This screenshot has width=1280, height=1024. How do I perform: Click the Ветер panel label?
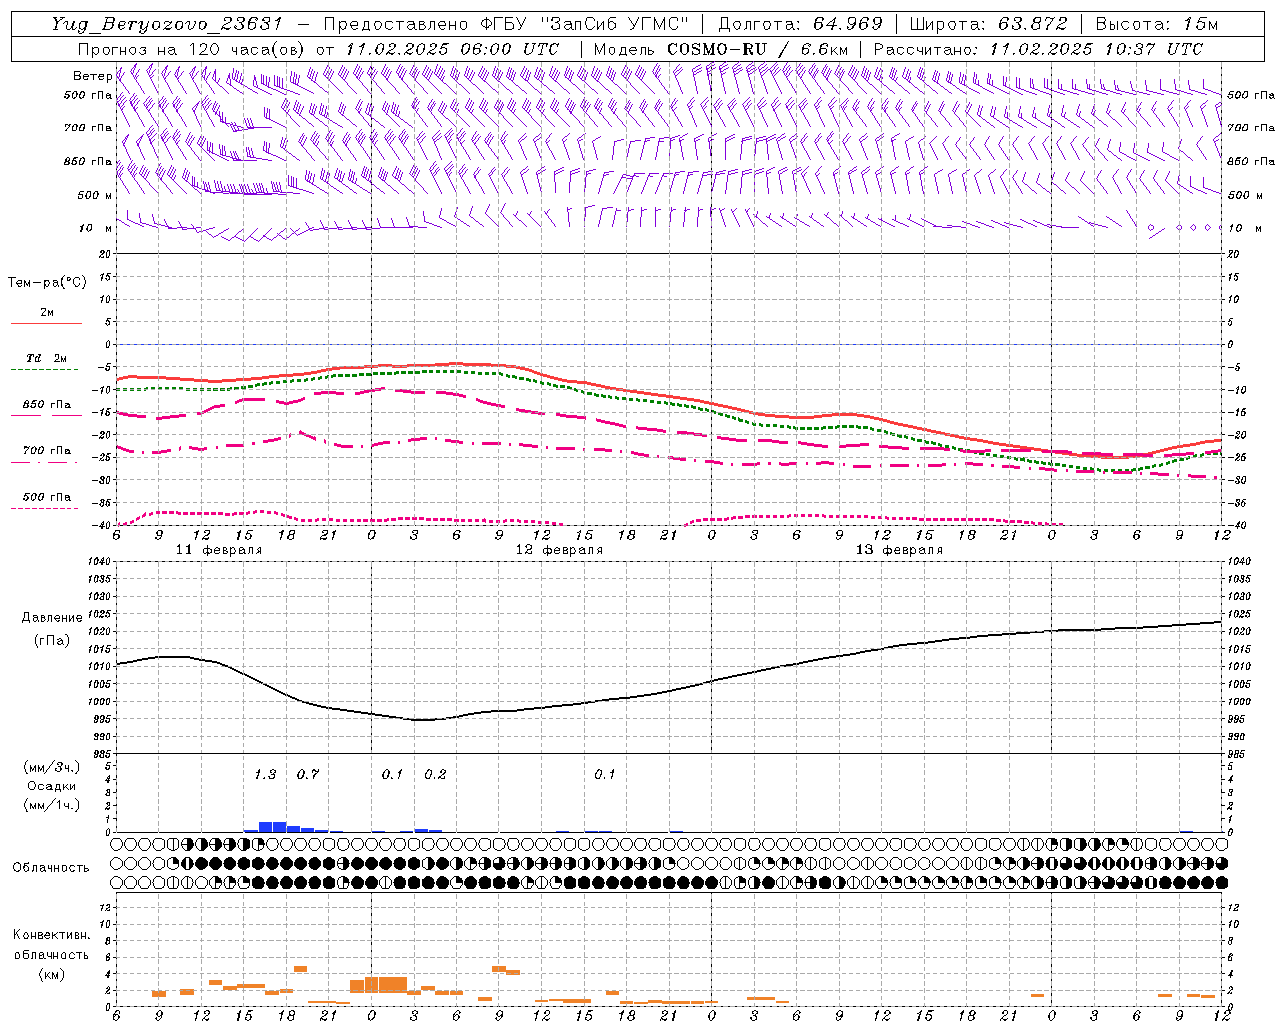pos(92,76)
